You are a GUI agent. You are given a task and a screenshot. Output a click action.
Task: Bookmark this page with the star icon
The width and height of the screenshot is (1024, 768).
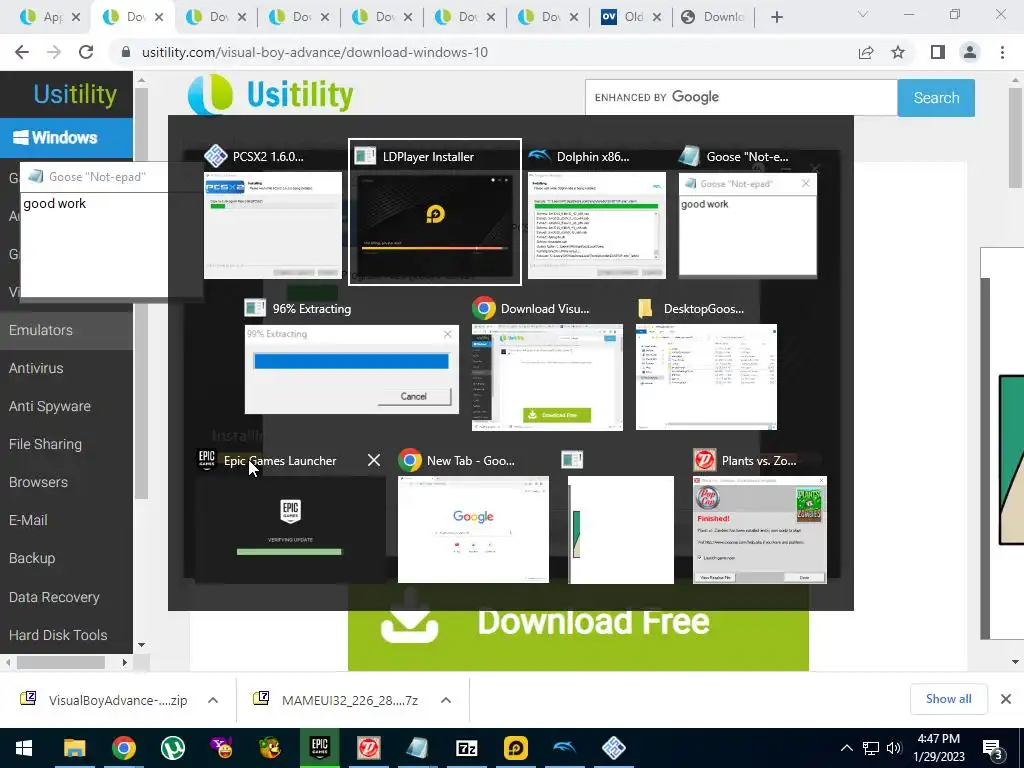[x=898, y=52]
